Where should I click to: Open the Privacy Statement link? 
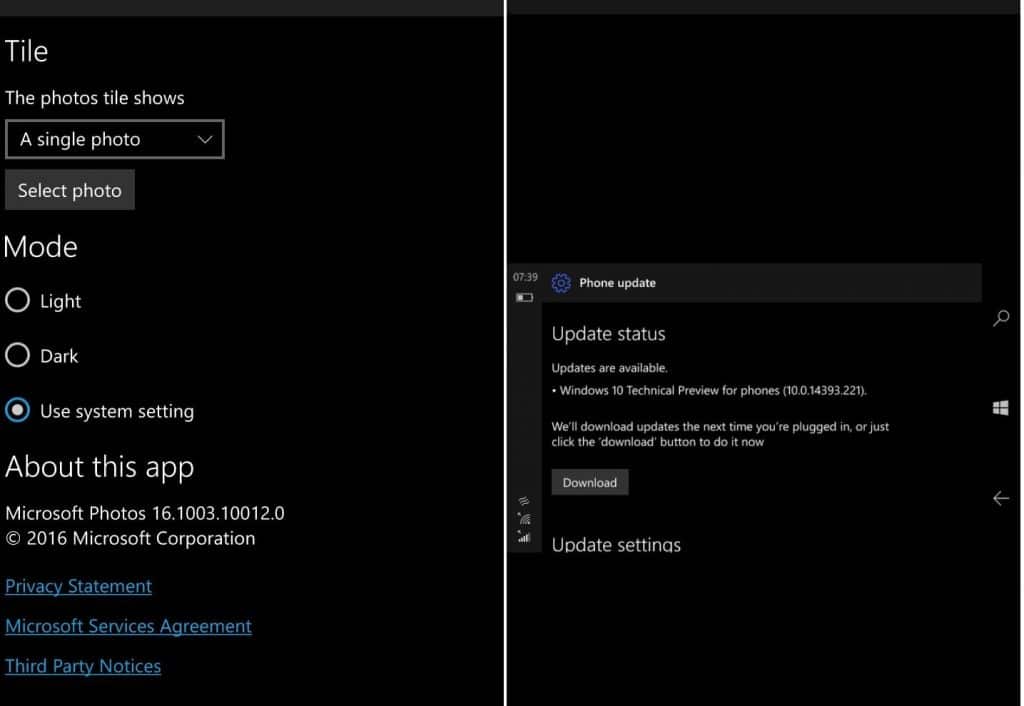click(x=78, y=586)
